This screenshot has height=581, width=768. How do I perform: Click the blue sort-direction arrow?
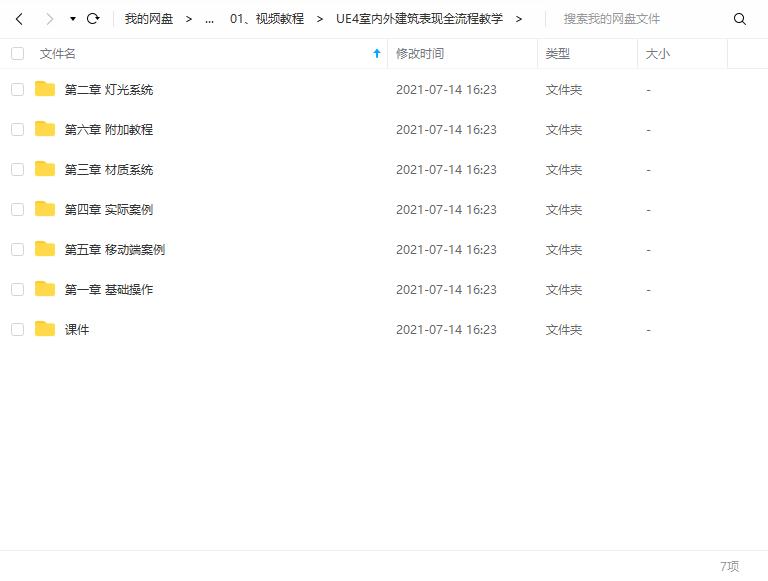coord(377,53)
